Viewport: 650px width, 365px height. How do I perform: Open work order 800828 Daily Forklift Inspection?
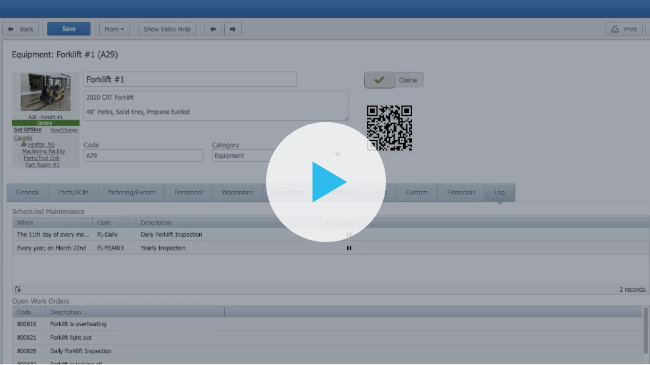[x=327, y=351]
